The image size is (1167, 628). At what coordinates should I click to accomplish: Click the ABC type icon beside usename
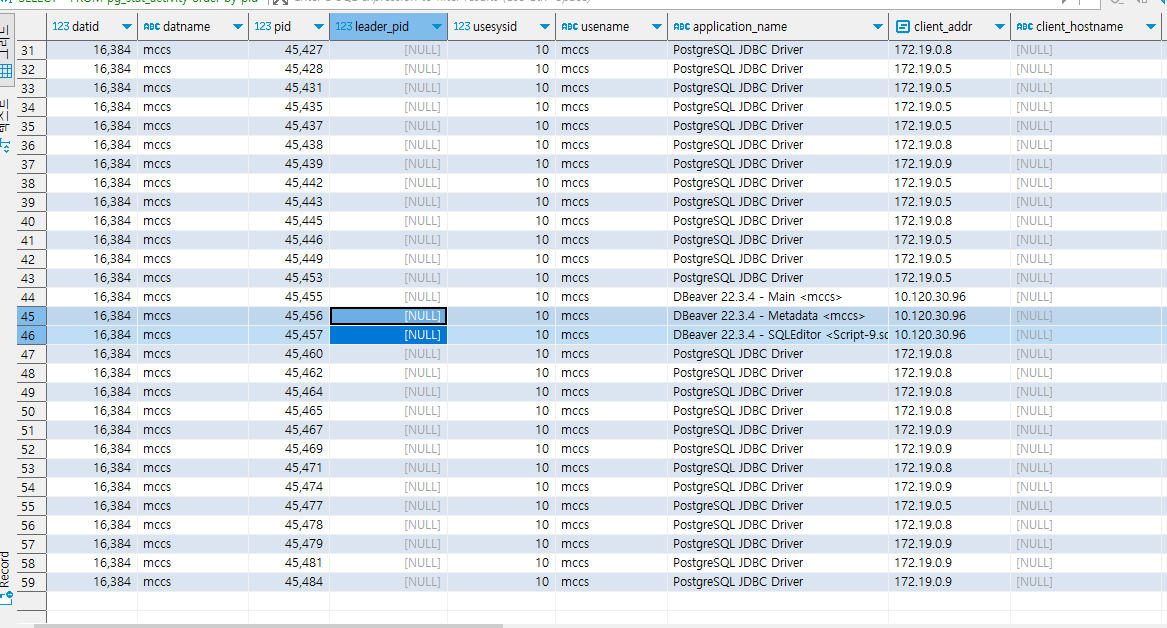569,27
